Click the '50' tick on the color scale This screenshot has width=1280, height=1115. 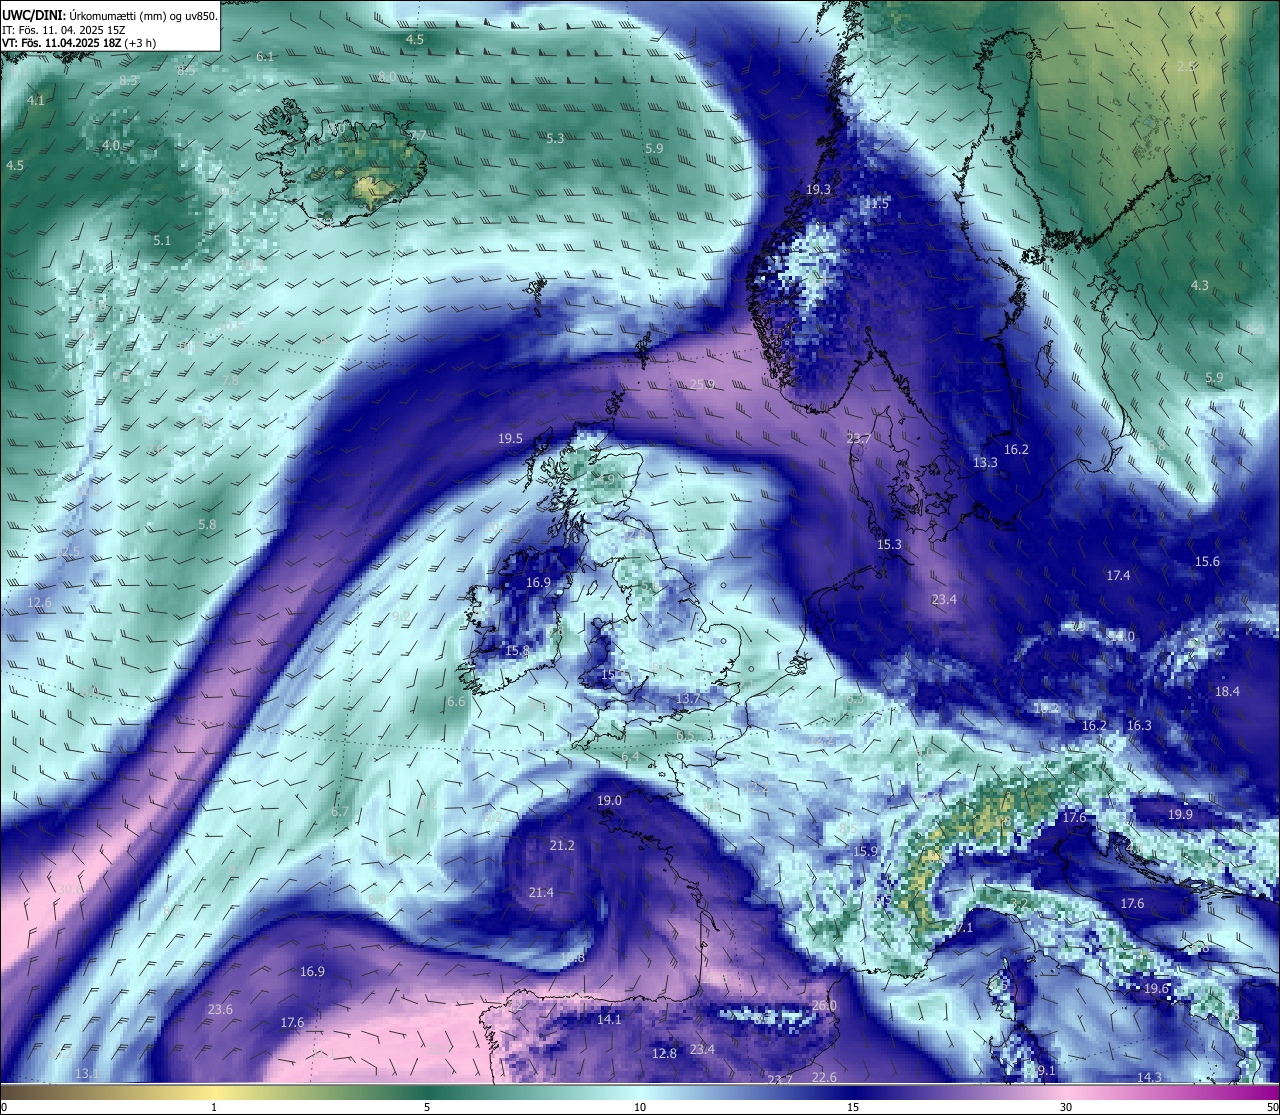pos(1271,1107)
